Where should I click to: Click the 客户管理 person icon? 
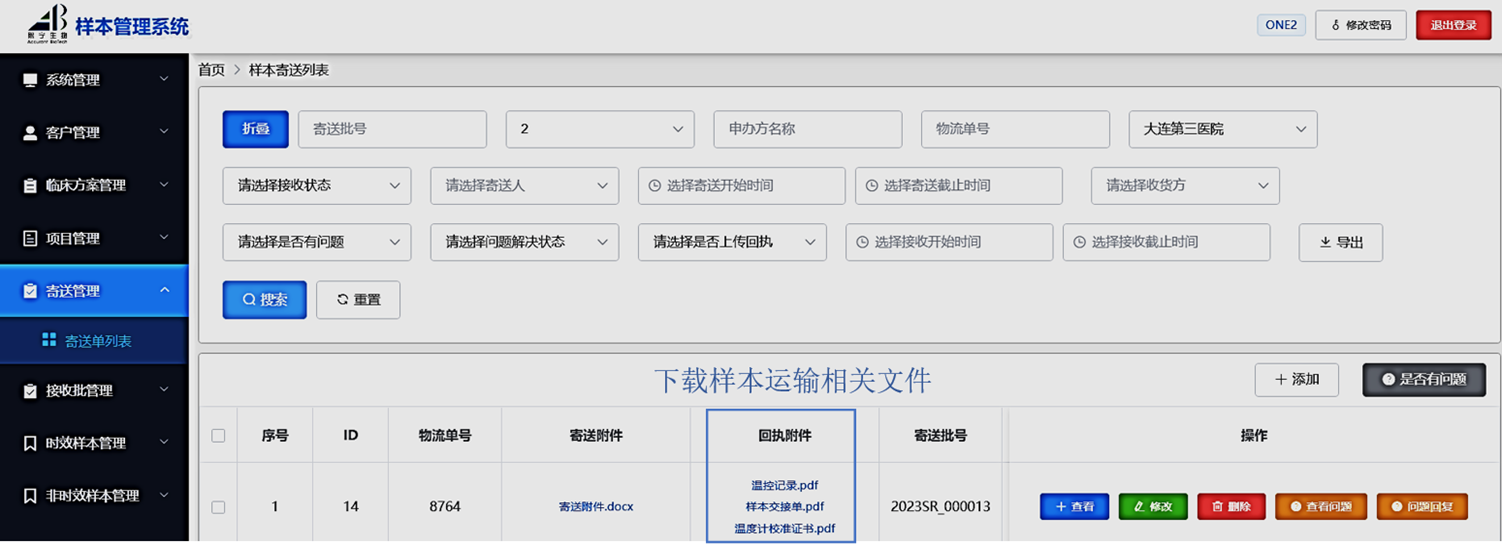30,133
